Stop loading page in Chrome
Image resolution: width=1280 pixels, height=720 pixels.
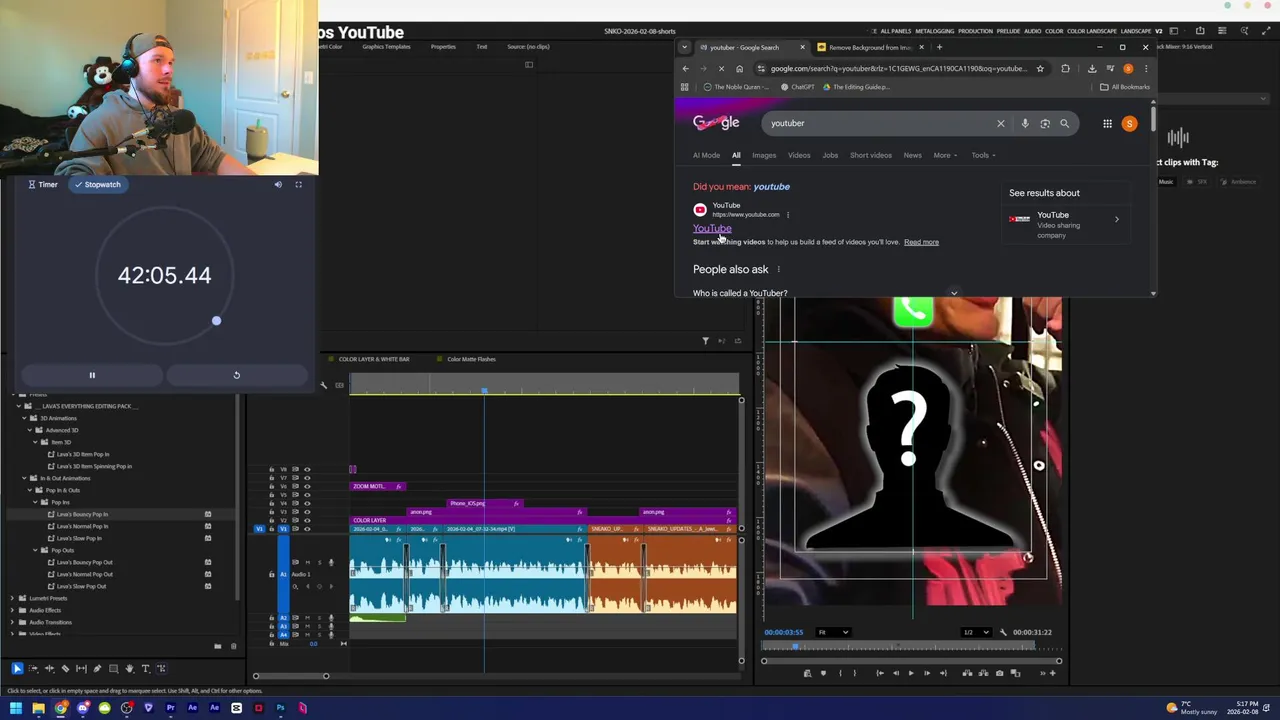click(x=721, y=69)
